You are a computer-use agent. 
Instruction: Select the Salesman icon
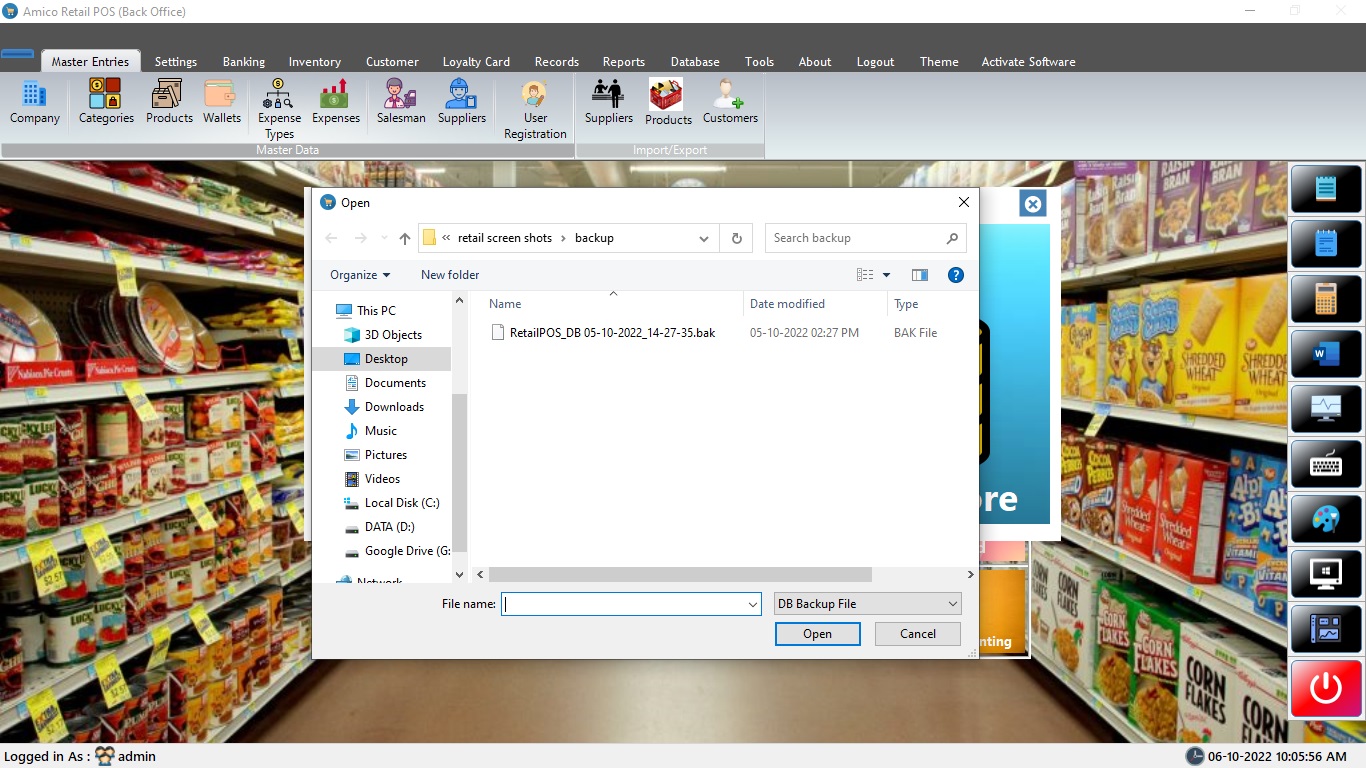[x=401, y=102]
